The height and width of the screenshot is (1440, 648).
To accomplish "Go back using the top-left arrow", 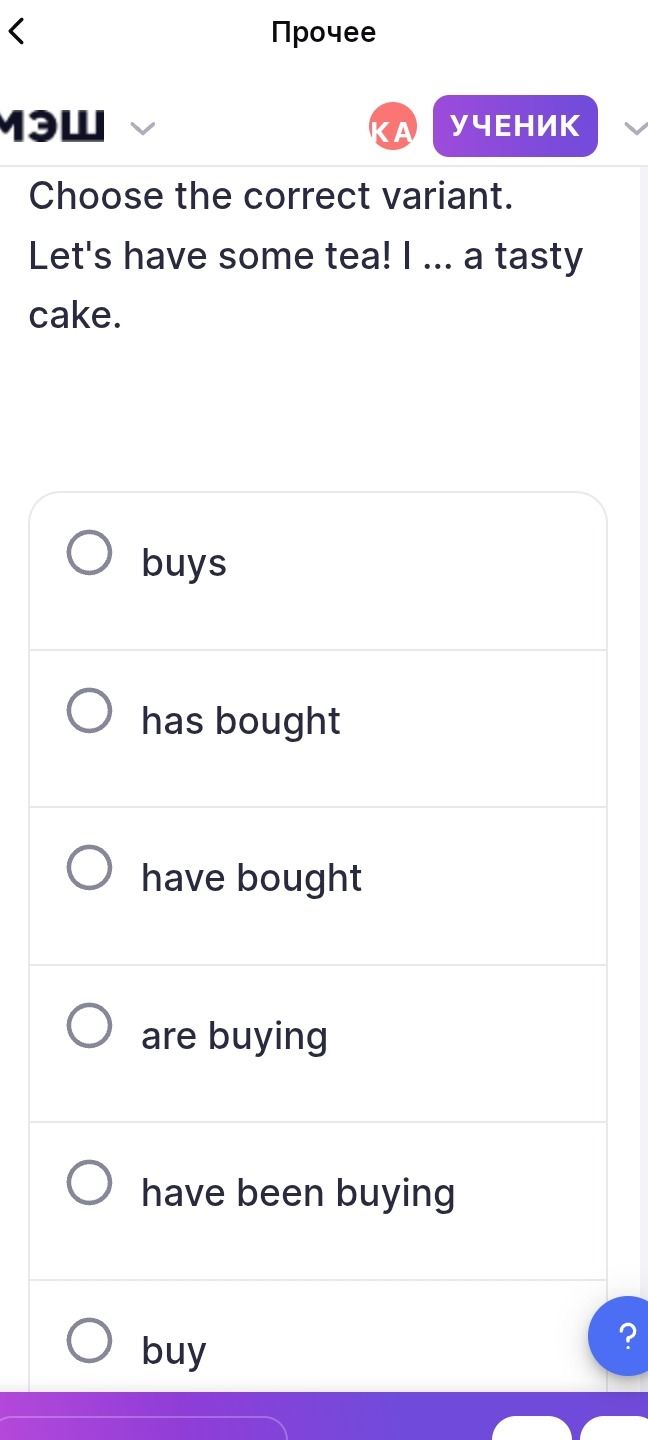I will pyautogui.click(x=16, y=32).
